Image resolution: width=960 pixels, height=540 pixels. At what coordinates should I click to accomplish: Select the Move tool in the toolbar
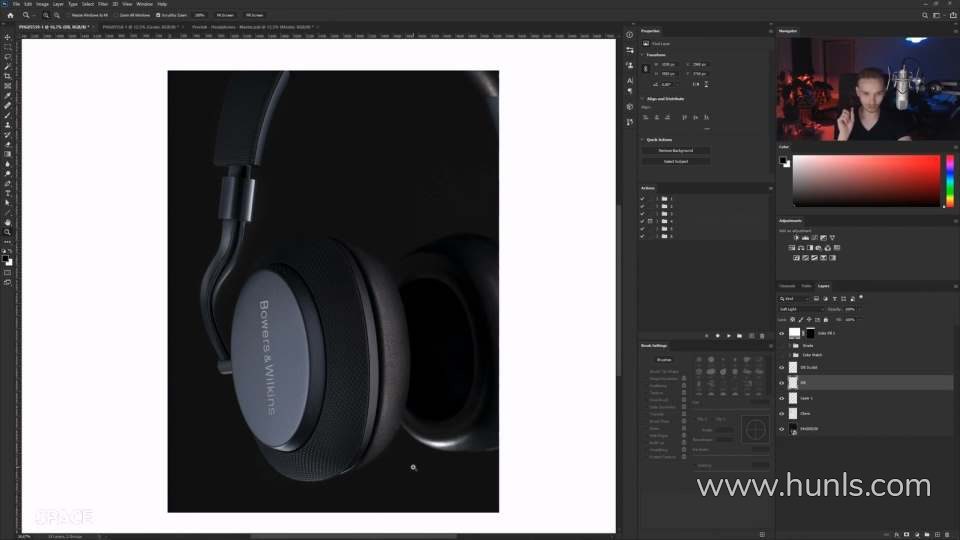[x=7, y=37]
